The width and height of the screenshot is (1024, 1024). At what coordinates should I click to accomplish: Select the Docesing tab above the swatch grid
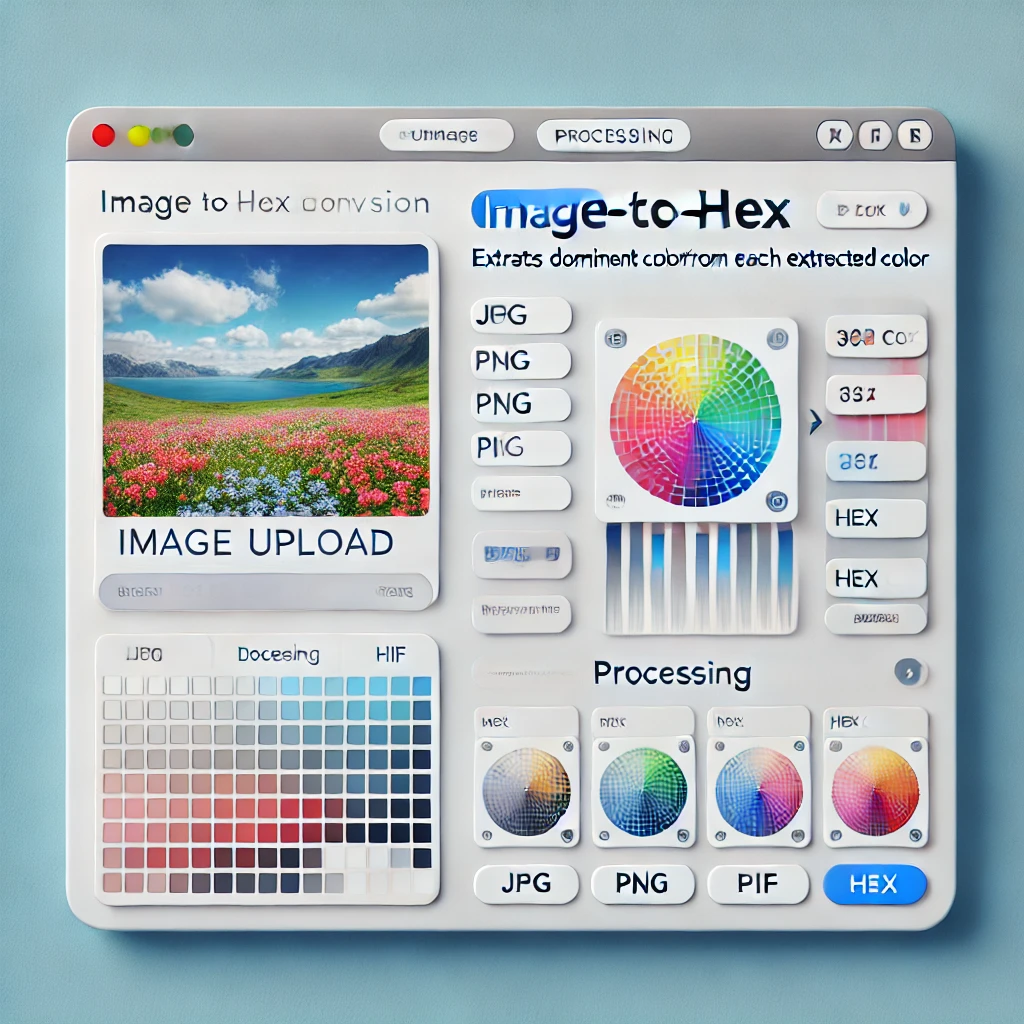pos(278,654)
